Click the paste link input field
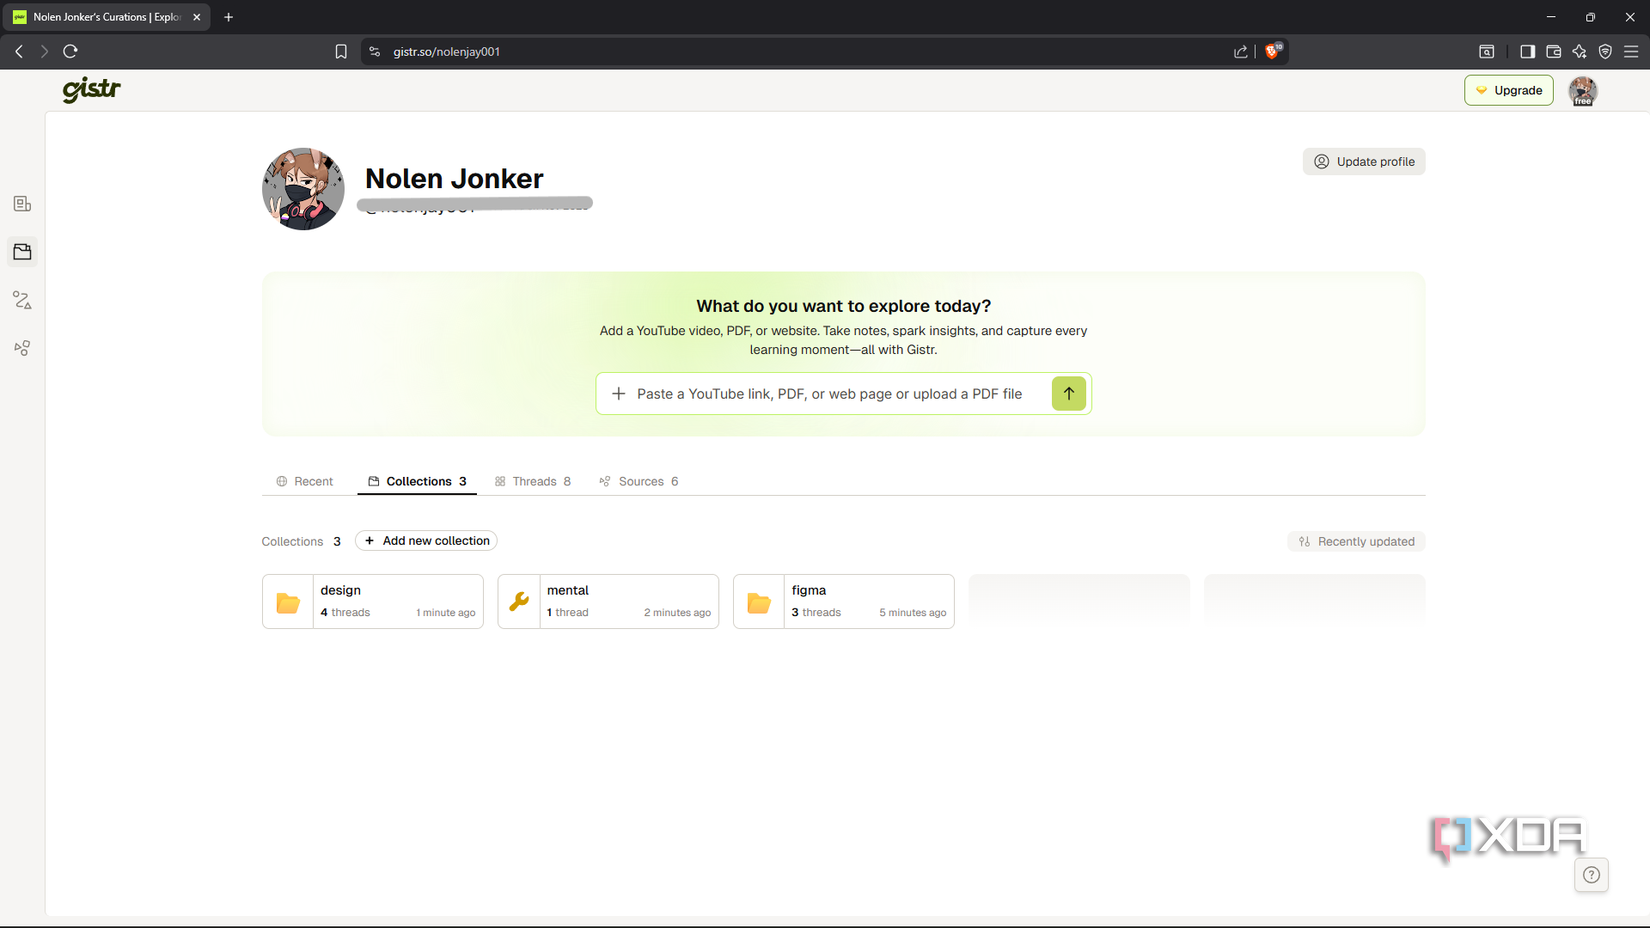Screen dimensions: 1650x928 pos(830,393)
